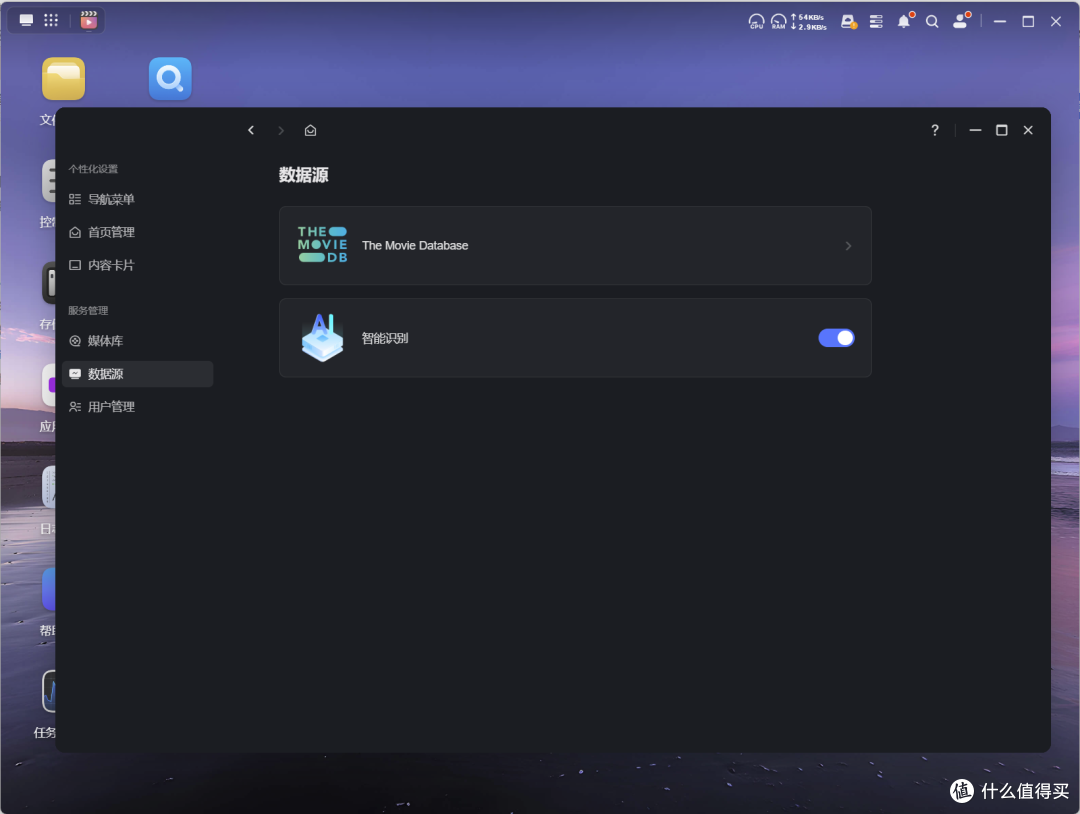Viewport: 1080px width, 814px height.
Task: Open the CPU usage monitor icon
Action: 756,21
